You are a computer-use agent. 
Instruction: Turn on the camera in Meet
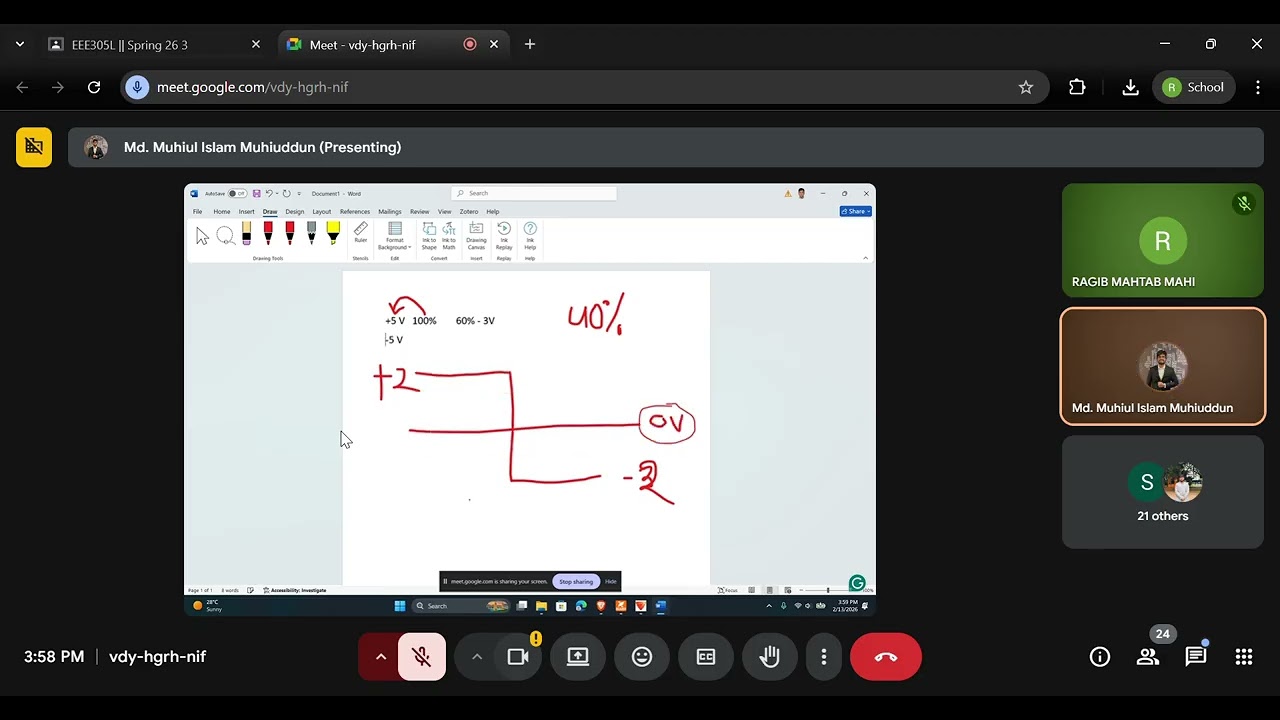point(518,657)
